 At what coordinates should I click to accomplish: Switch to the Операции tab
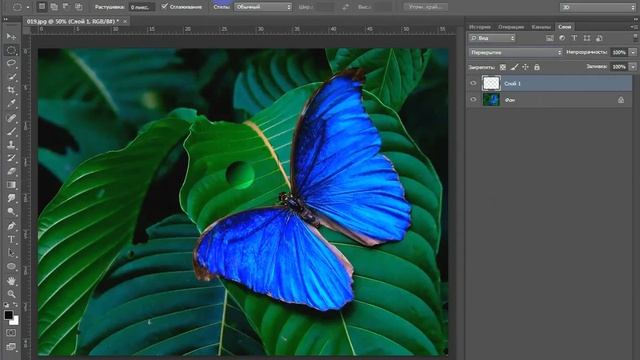pyautogui.click(x=511, y=27)
